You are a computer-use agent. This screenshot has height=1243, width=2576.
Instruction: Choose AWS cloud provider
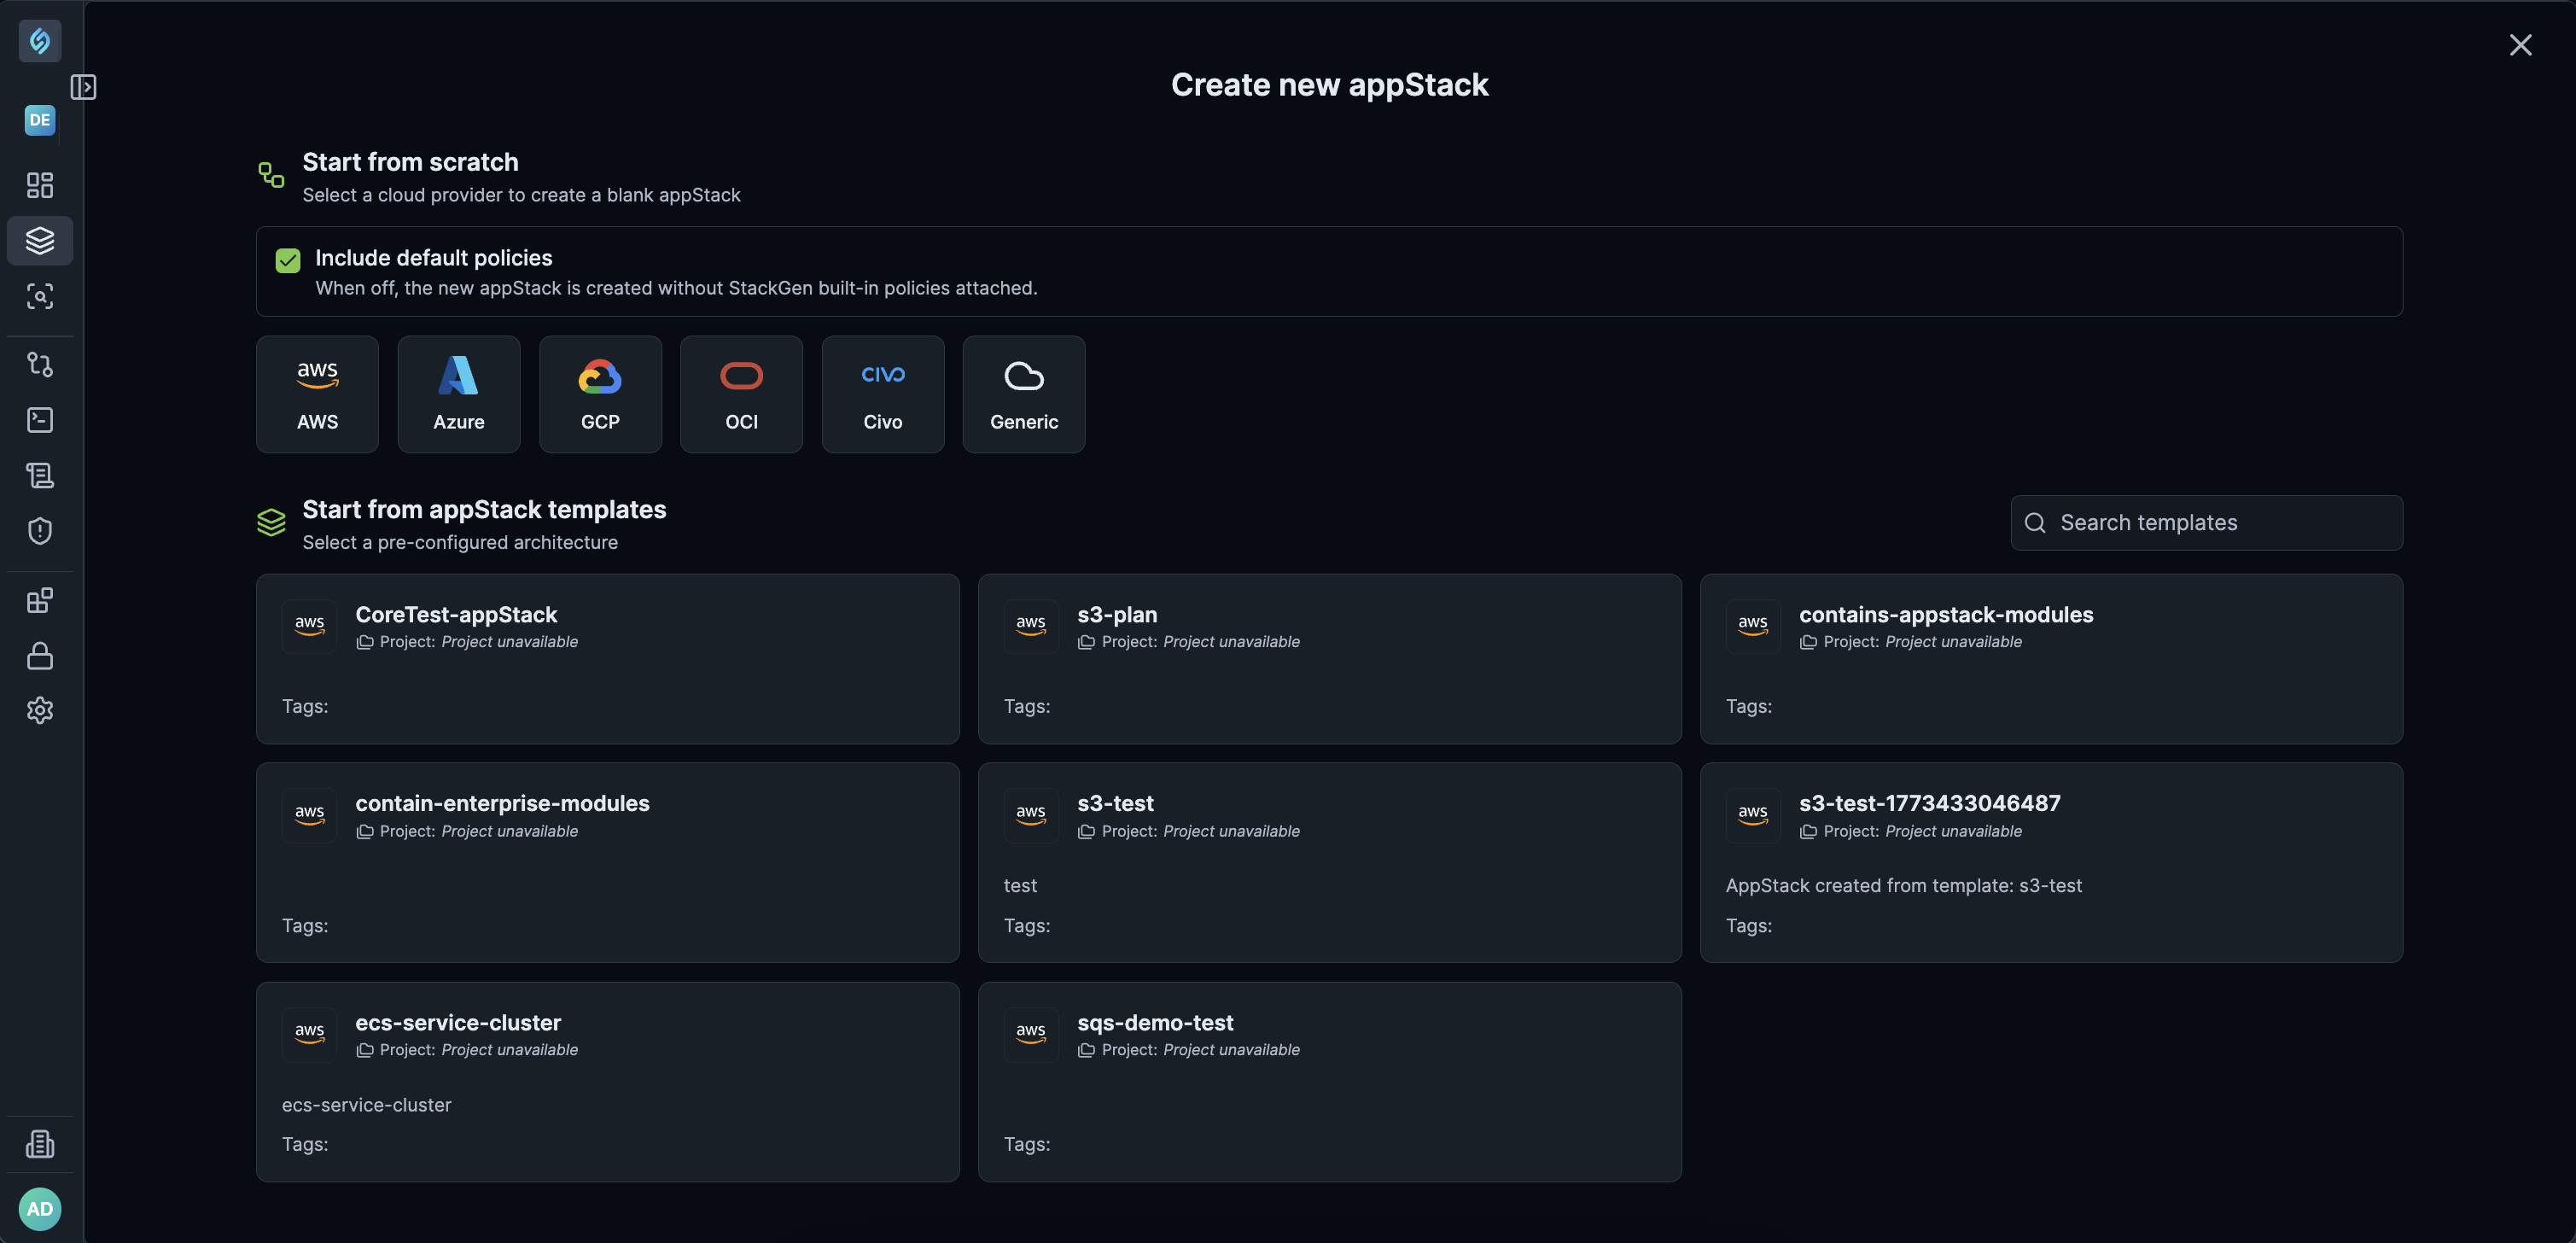pyautogui.click(x=317, y=394)
